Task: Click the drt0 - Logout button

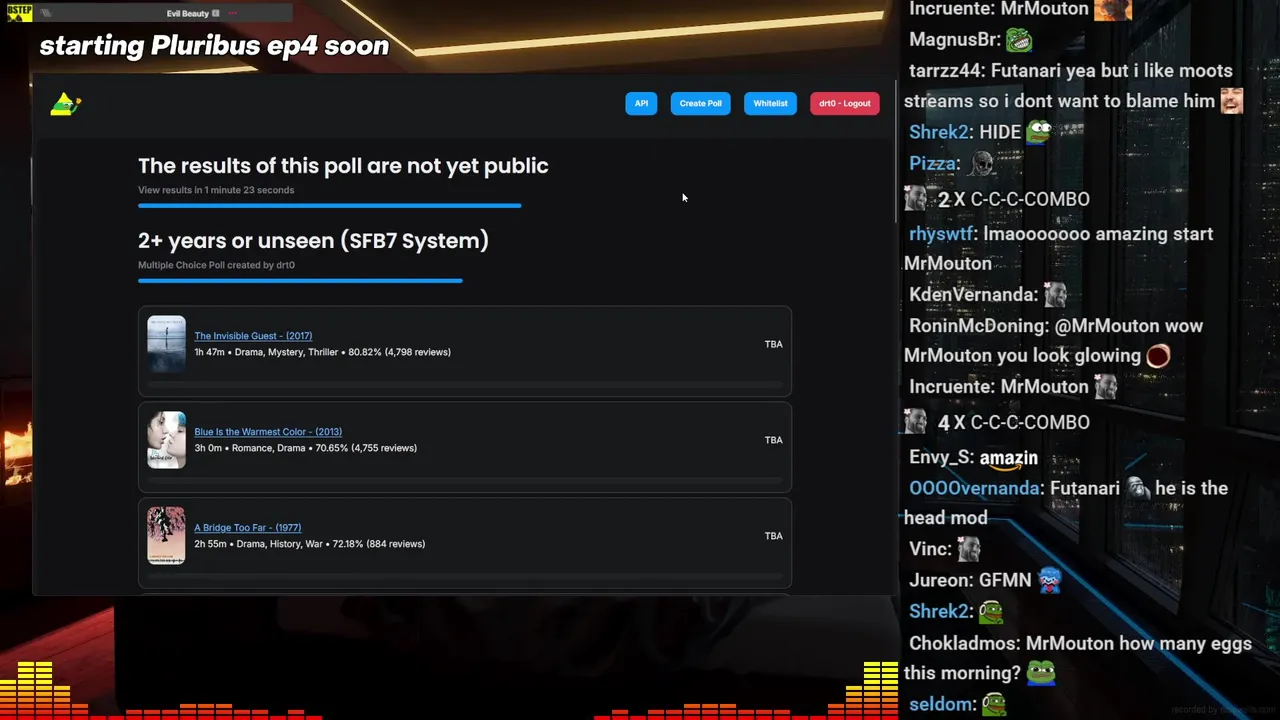Action: (x=845, y=103)
